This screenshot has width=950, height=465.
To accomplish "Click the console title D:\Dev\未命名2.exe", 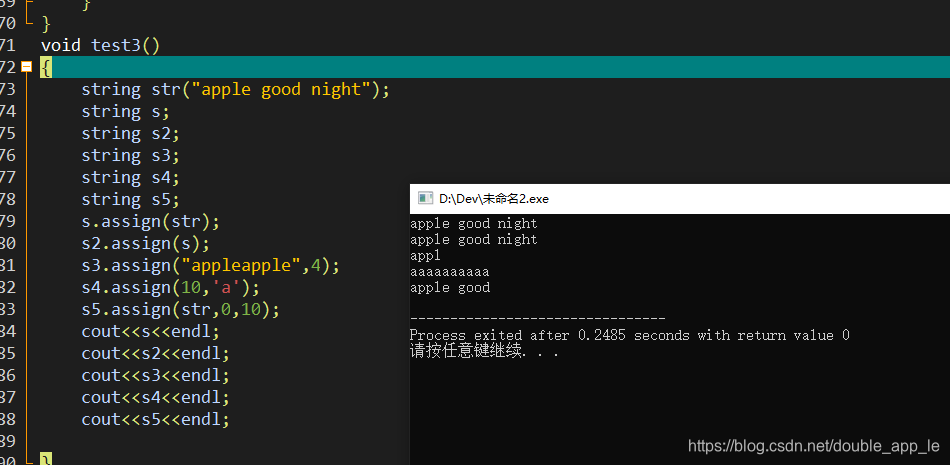I will coord(494,199).
